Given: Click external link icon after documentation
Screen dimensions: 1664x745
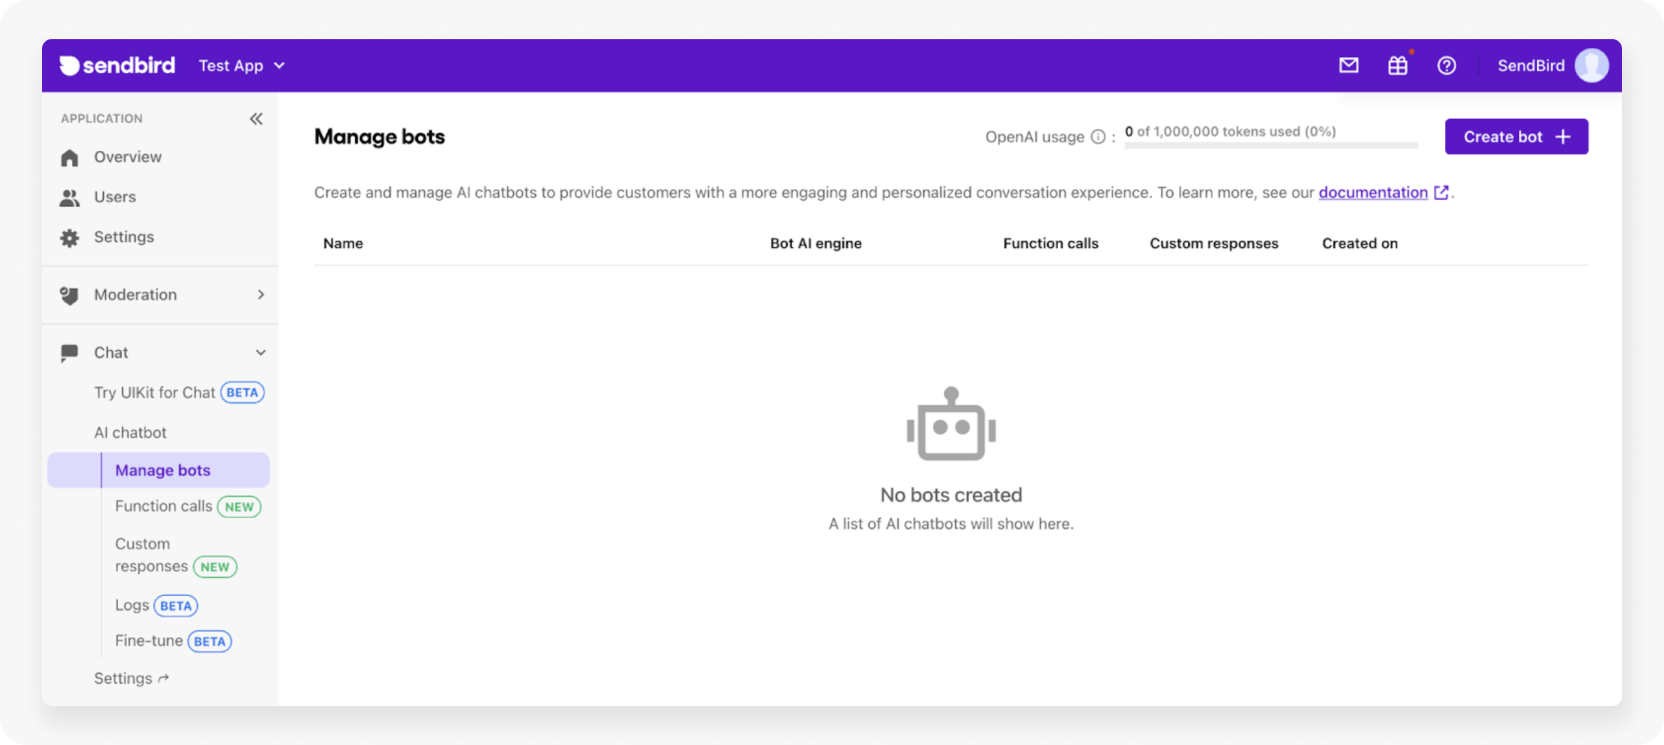Looking at the screenshot, I should 1441,193.
